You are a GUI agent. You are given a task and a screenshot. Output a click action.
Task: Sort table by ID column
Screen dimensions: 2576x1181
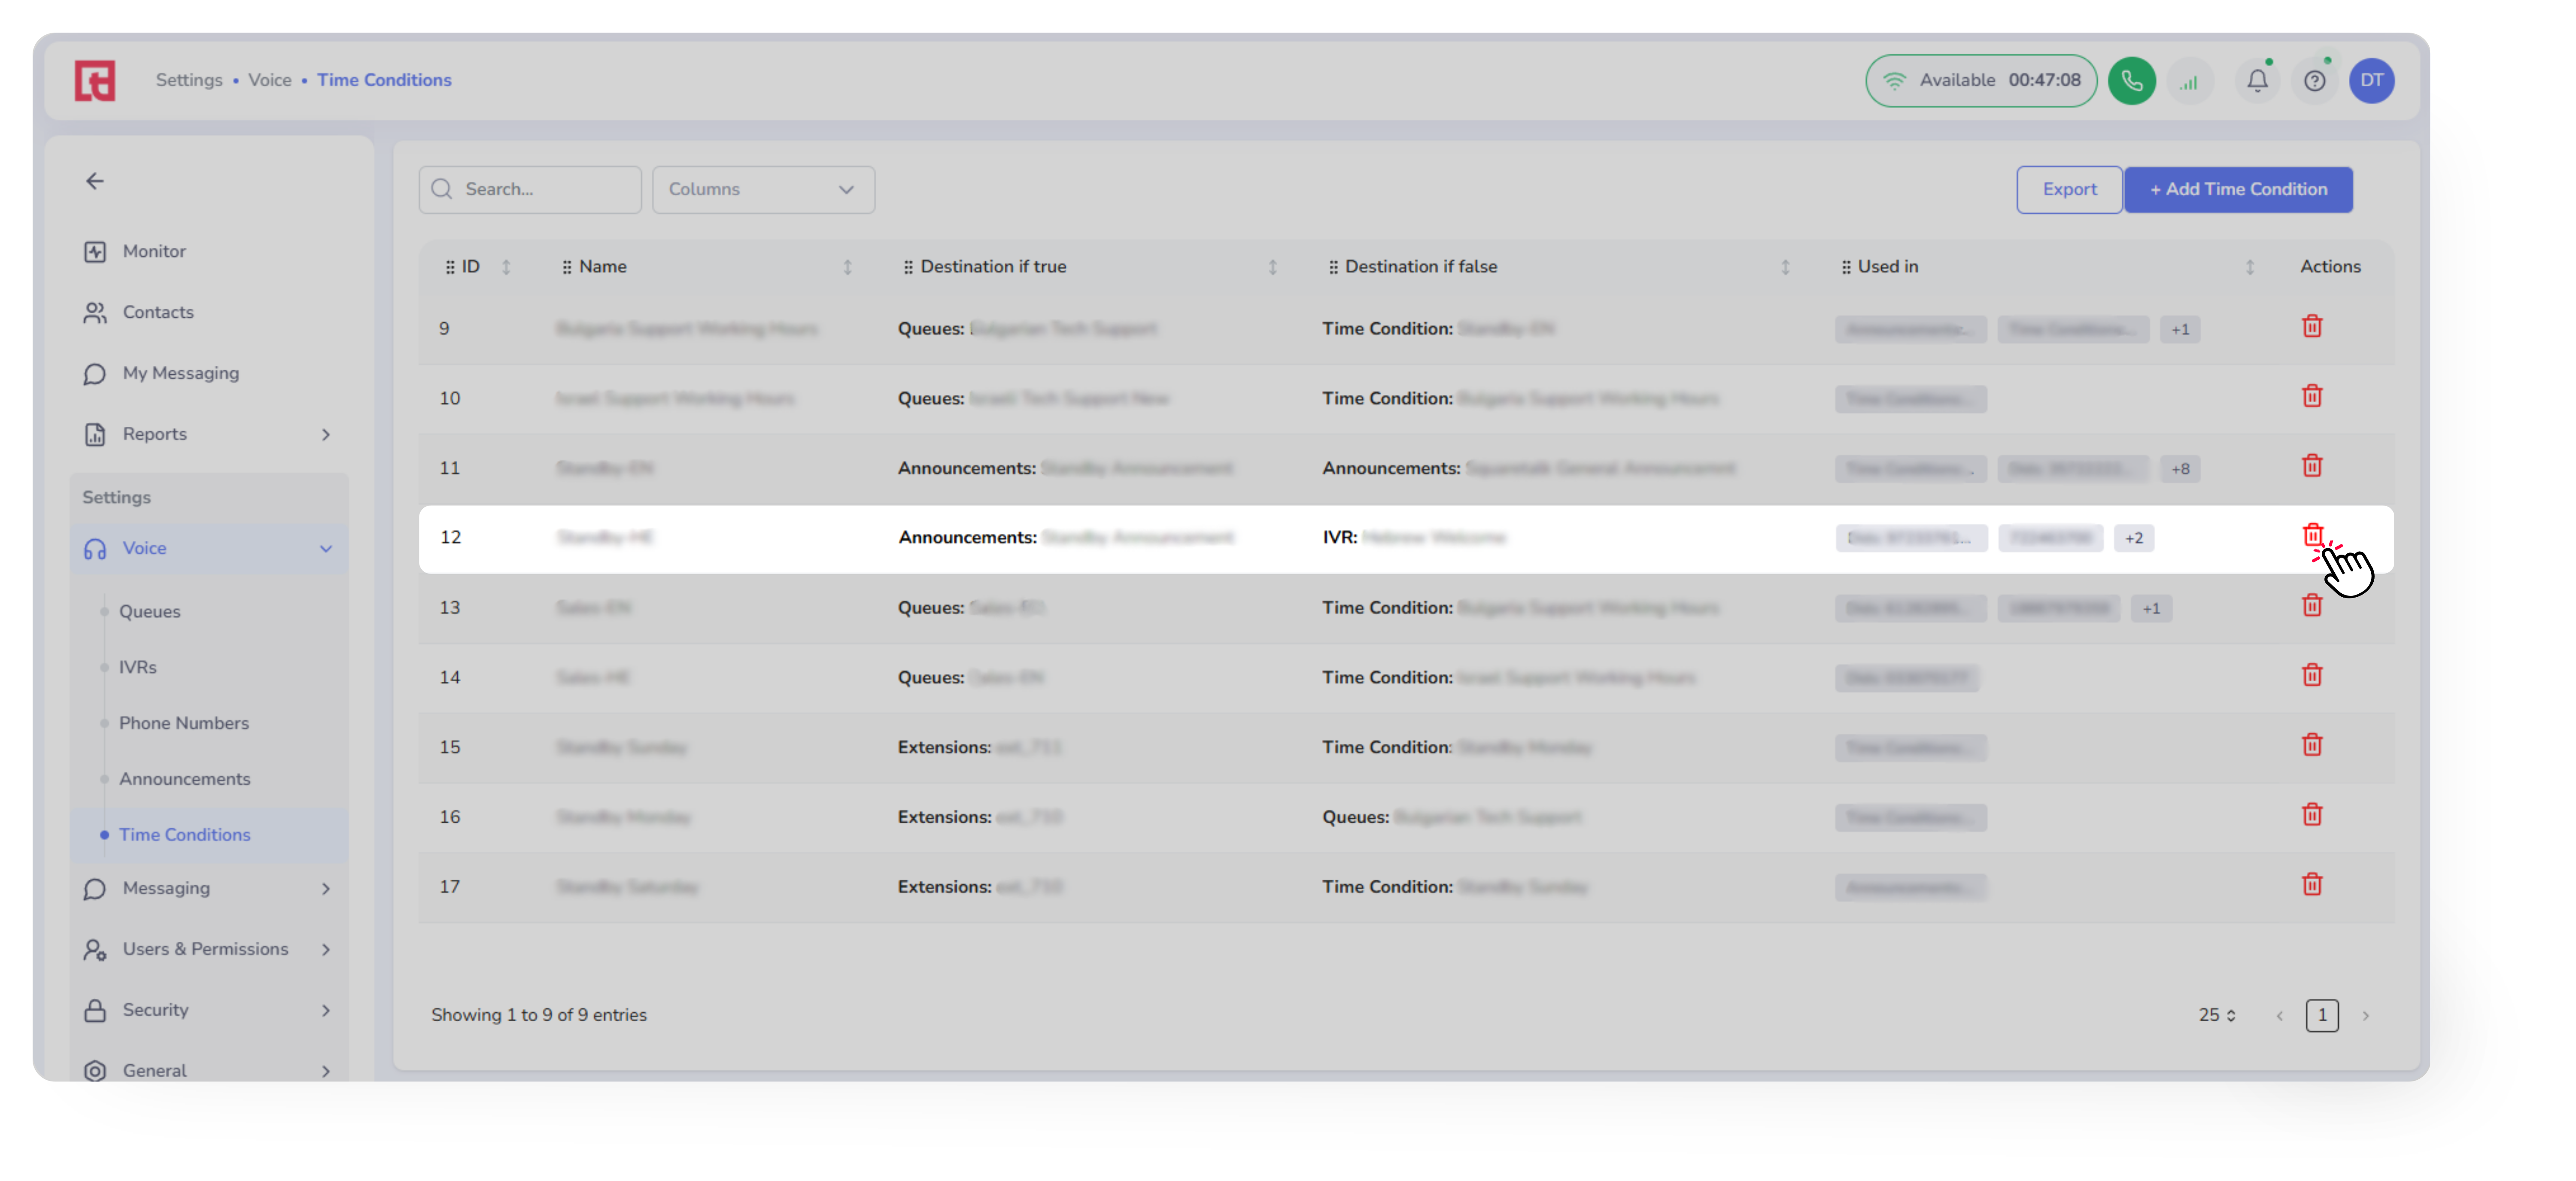[x=506, y=267]
